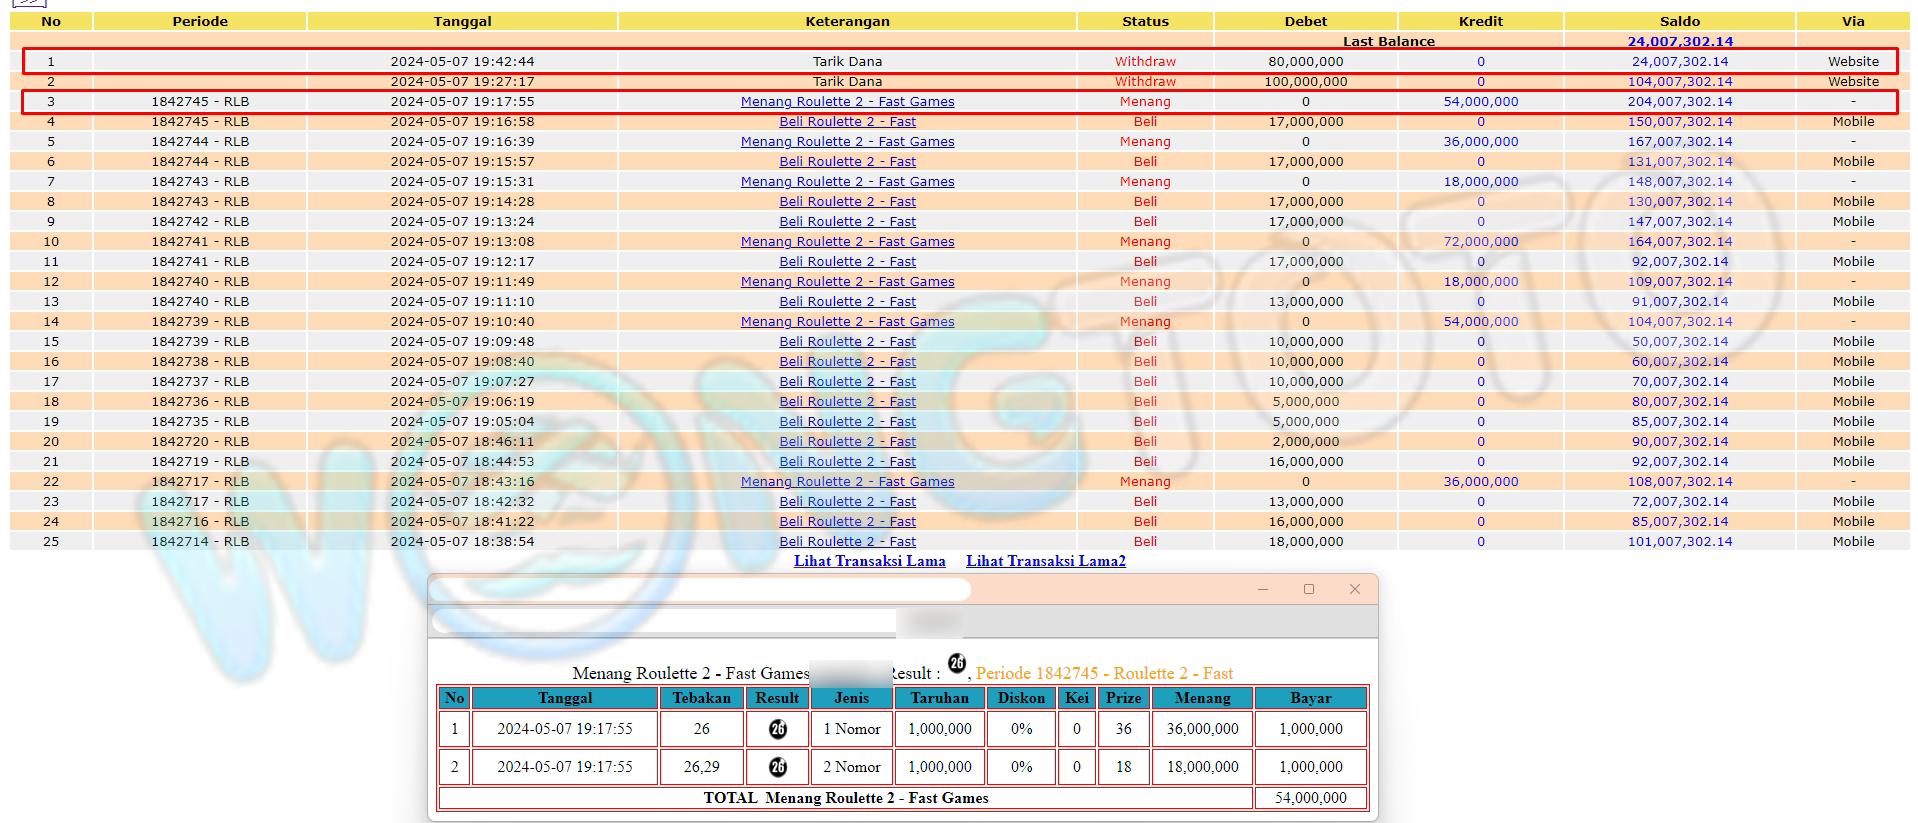Click the Last Balance amount above the rows
The height and width of the screenshot is (823, 1918).
coord(1679,41)
